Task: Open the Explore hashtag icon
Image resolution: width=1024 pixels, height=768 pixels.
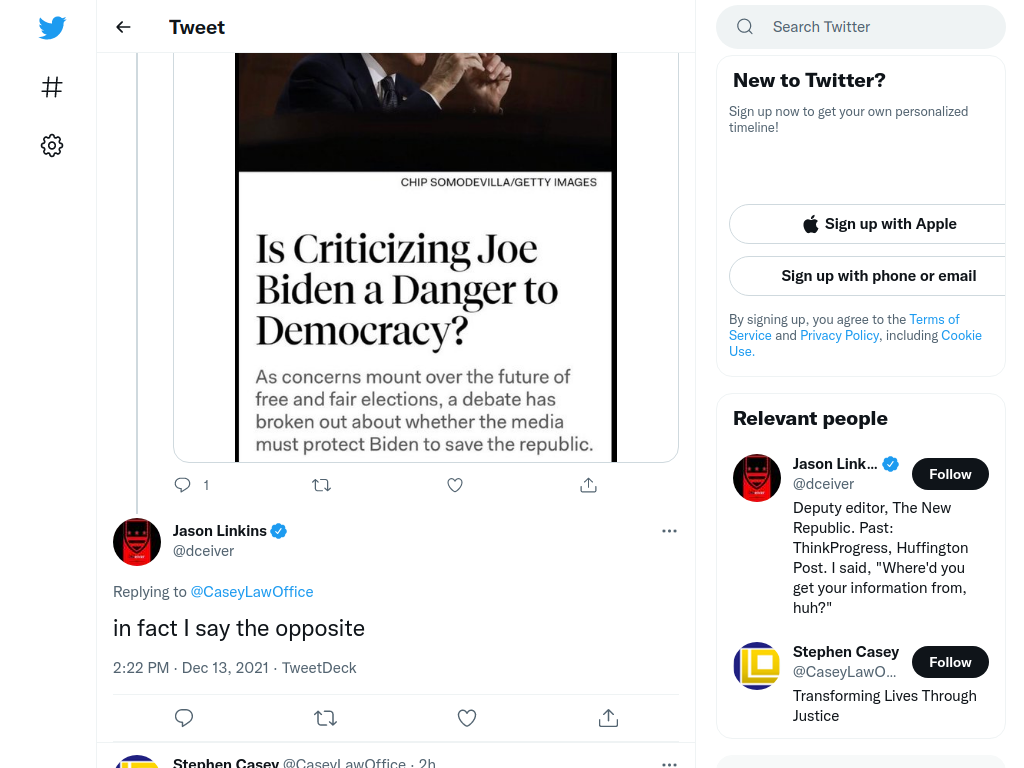Action: click(x=52, y=87)
